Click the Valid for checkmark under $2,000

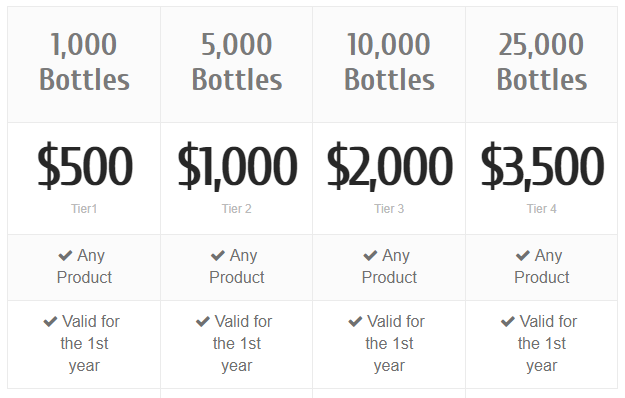[x=355, y=322]
